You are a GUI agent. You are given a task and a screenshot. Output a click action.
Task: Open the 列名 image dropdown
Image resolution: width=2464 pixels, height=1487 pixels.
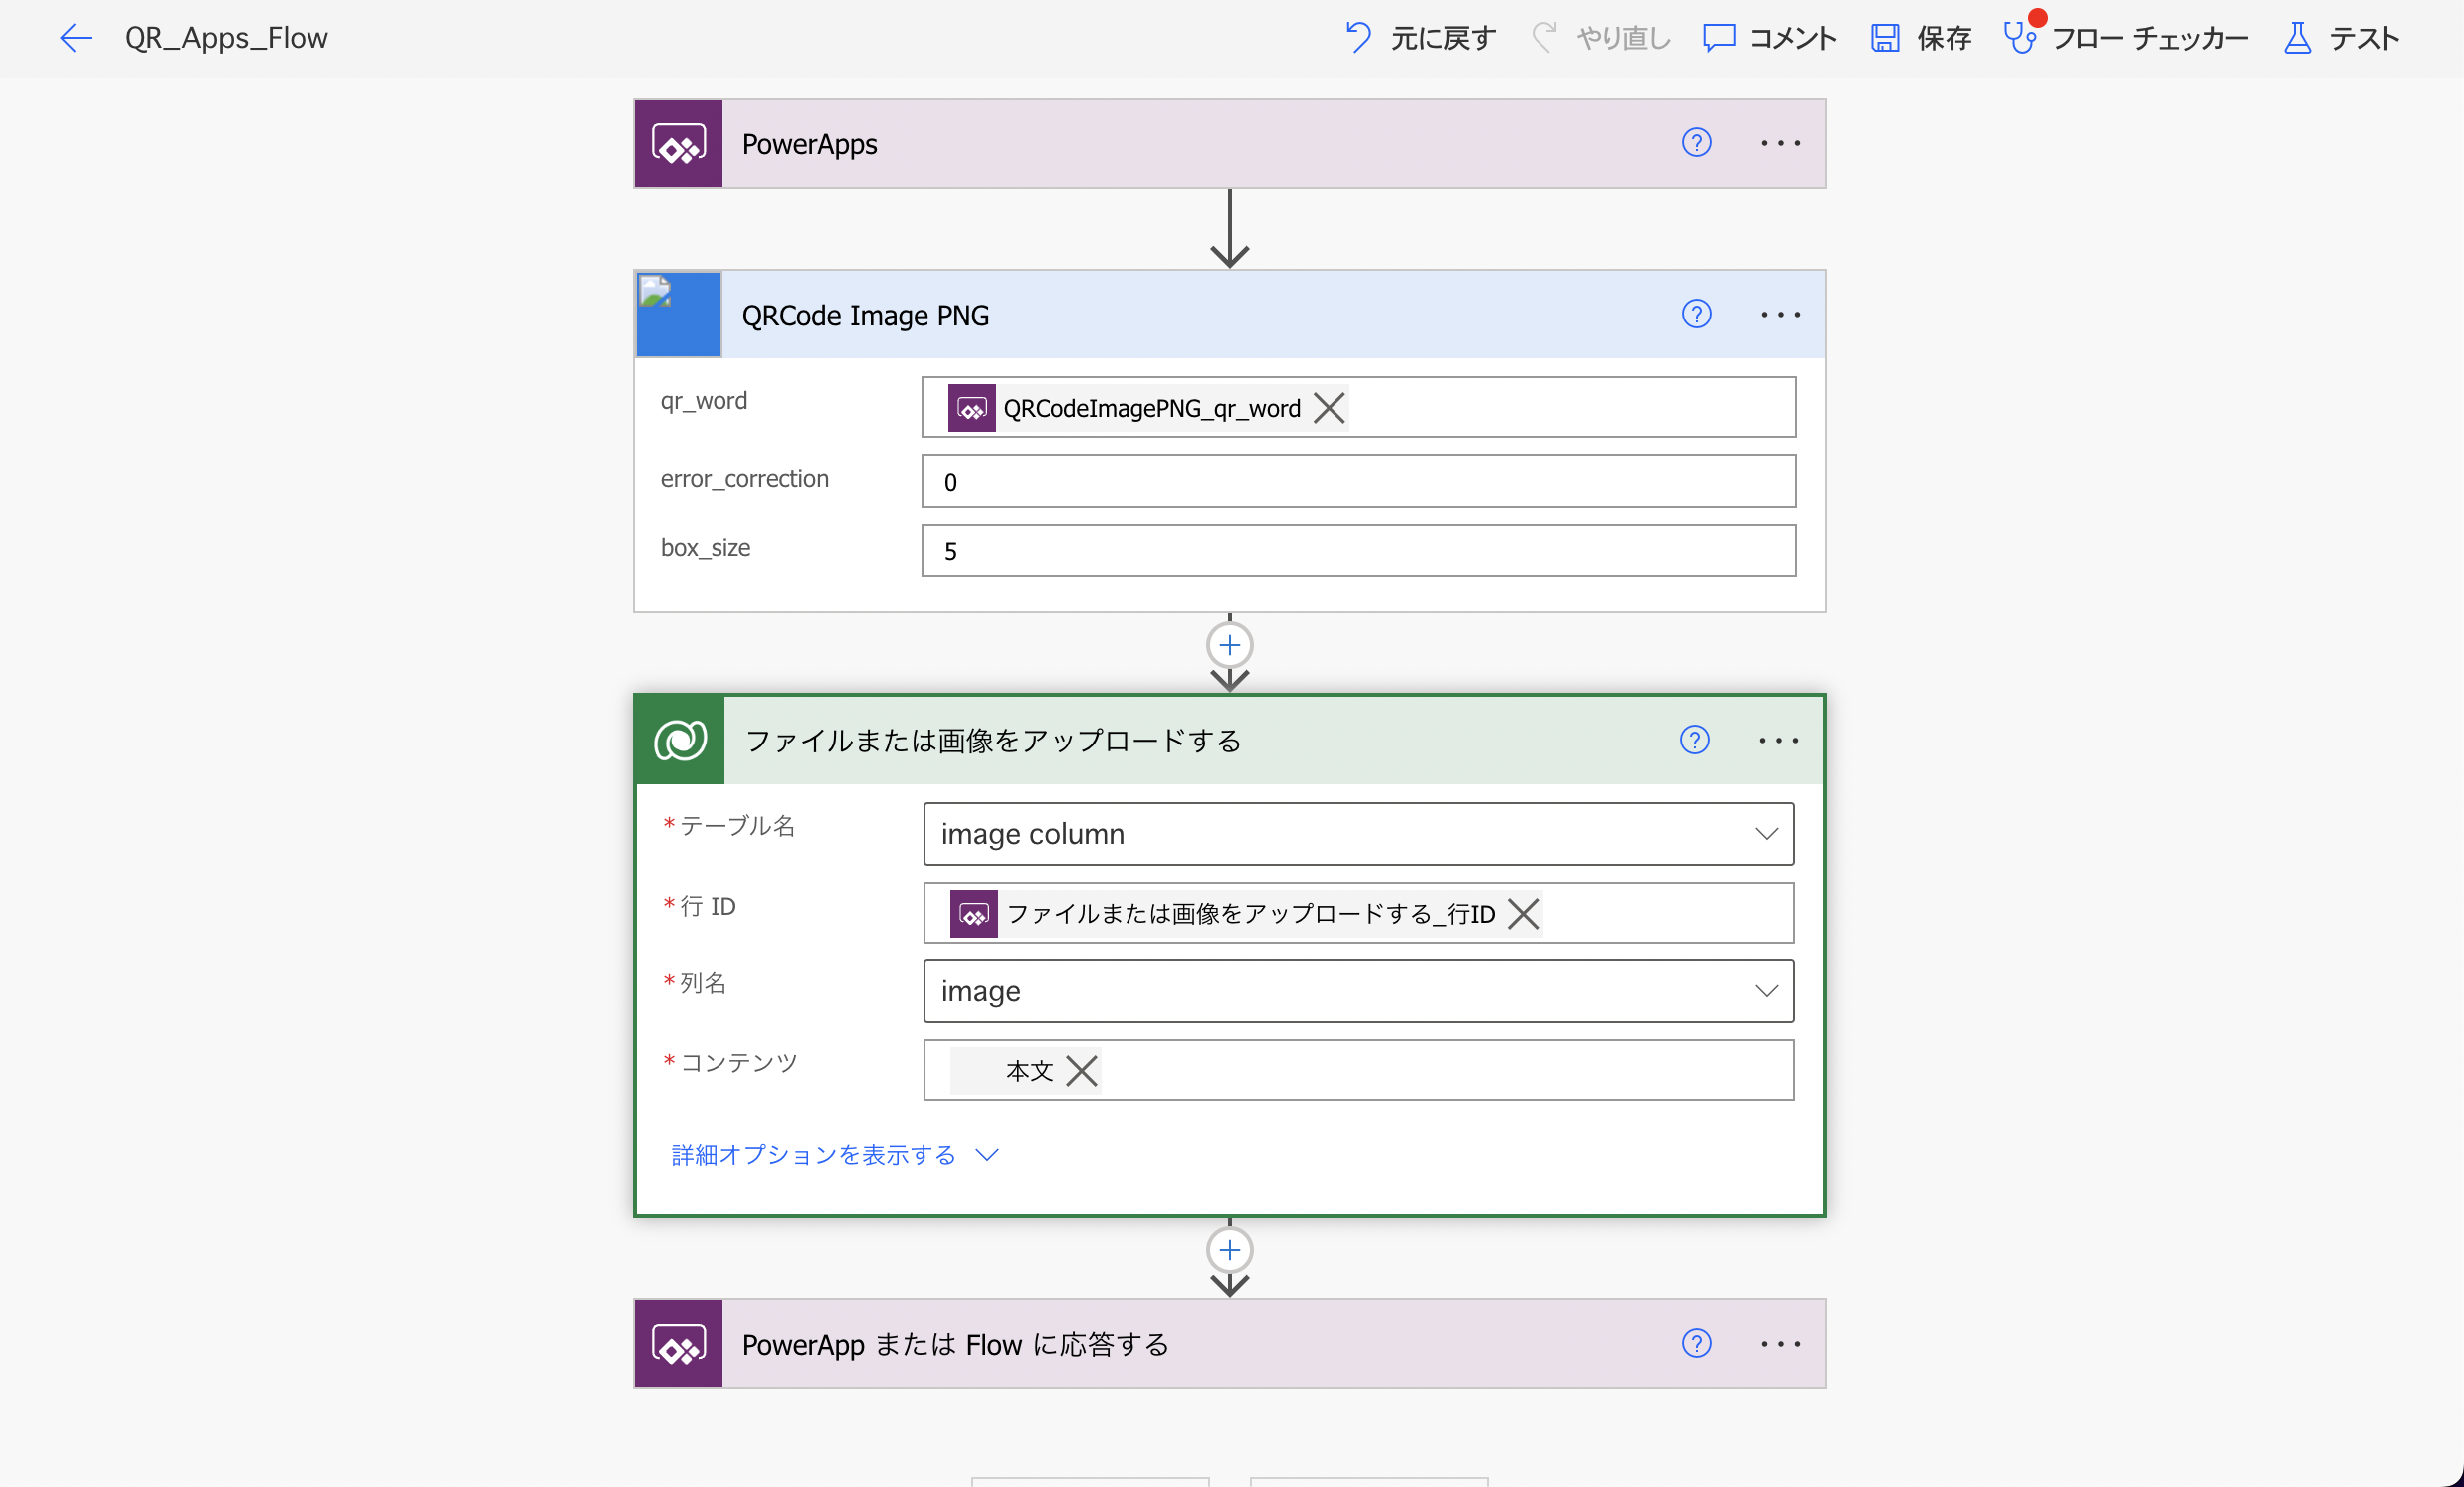(1359, 992)
